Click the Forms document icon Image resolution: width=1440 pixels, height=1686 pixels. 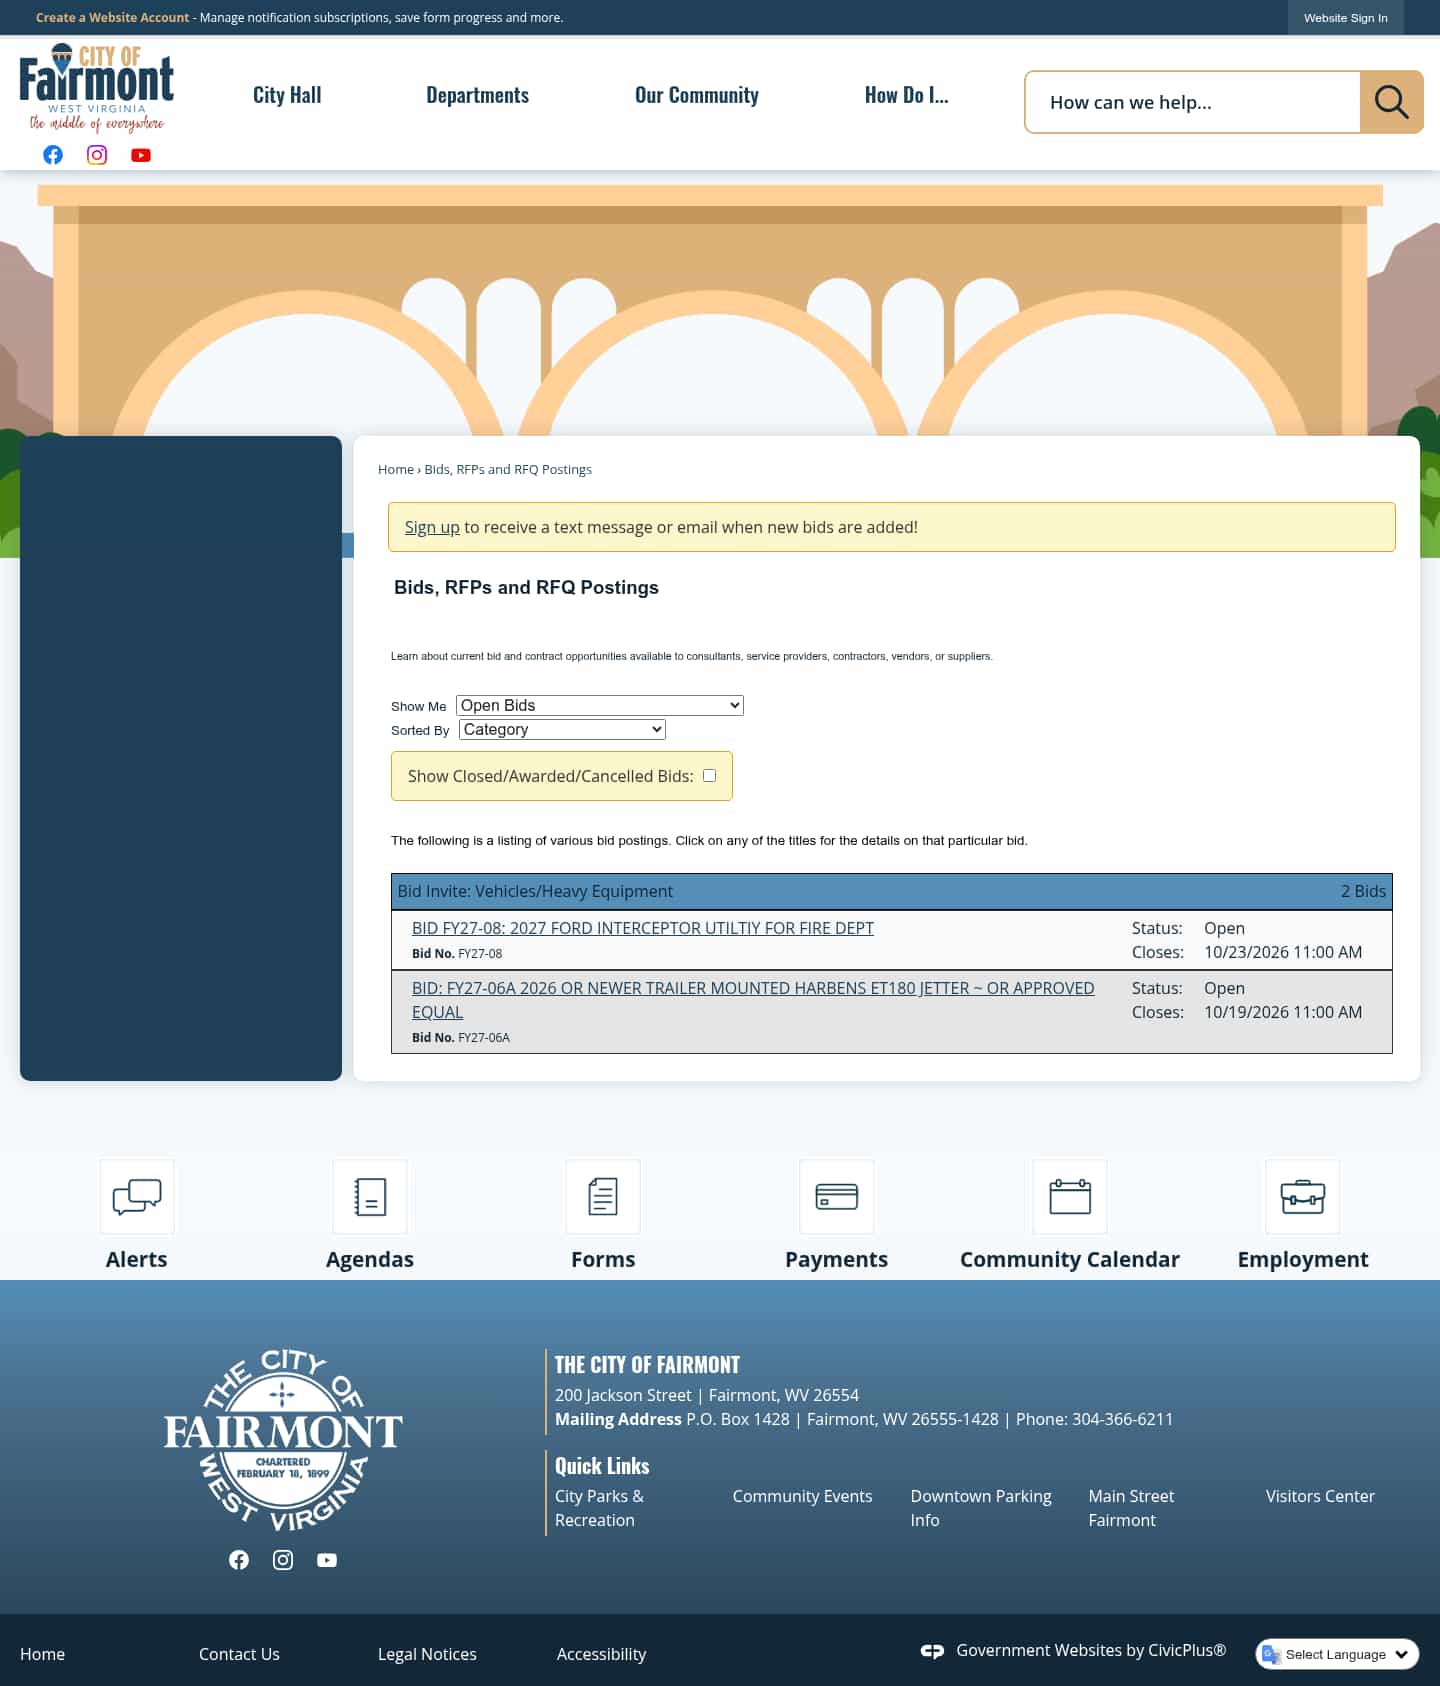coord(603,1196)
